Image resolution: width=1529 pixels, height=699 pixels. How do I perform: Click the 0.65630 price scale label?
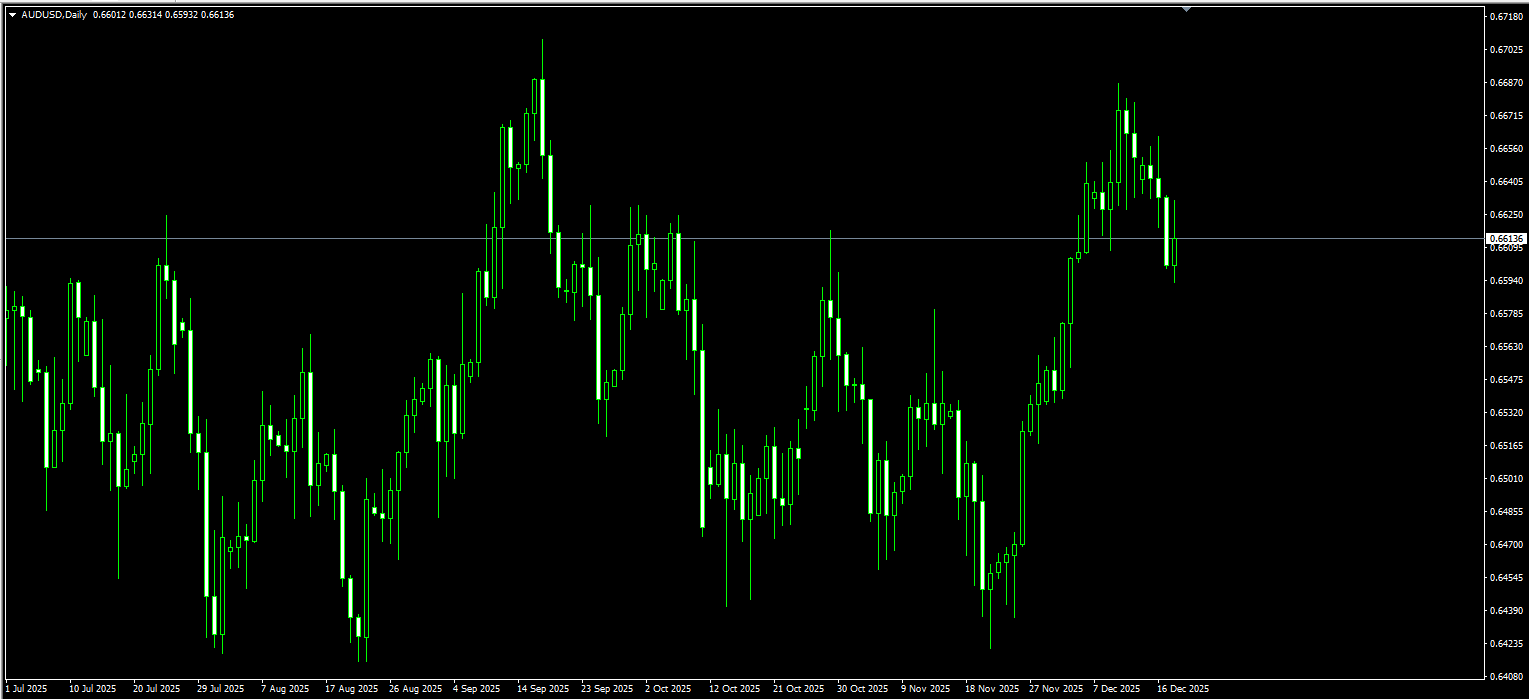pos(1506,347)
